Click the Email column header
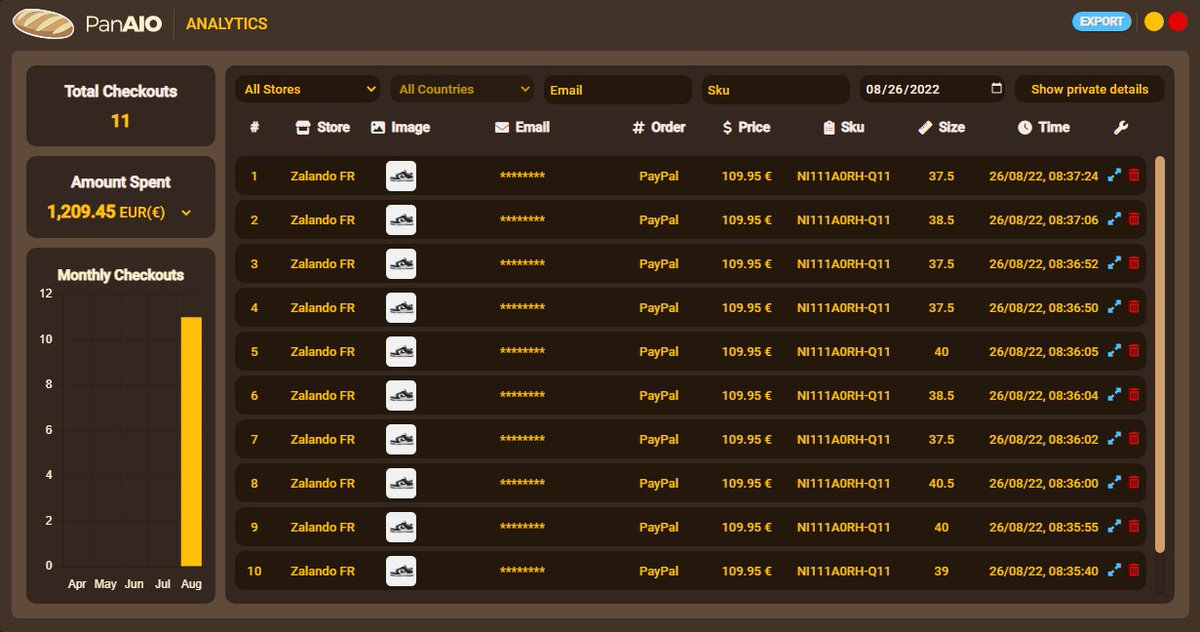1200x632 pixels. tap(522, 127)
